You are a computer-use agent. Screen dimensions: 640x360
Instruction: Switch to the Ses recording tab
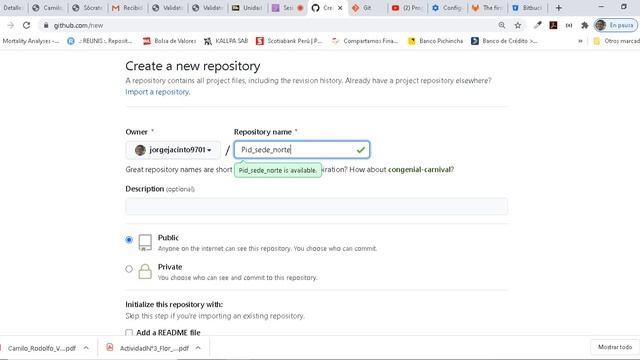[288, 8]
